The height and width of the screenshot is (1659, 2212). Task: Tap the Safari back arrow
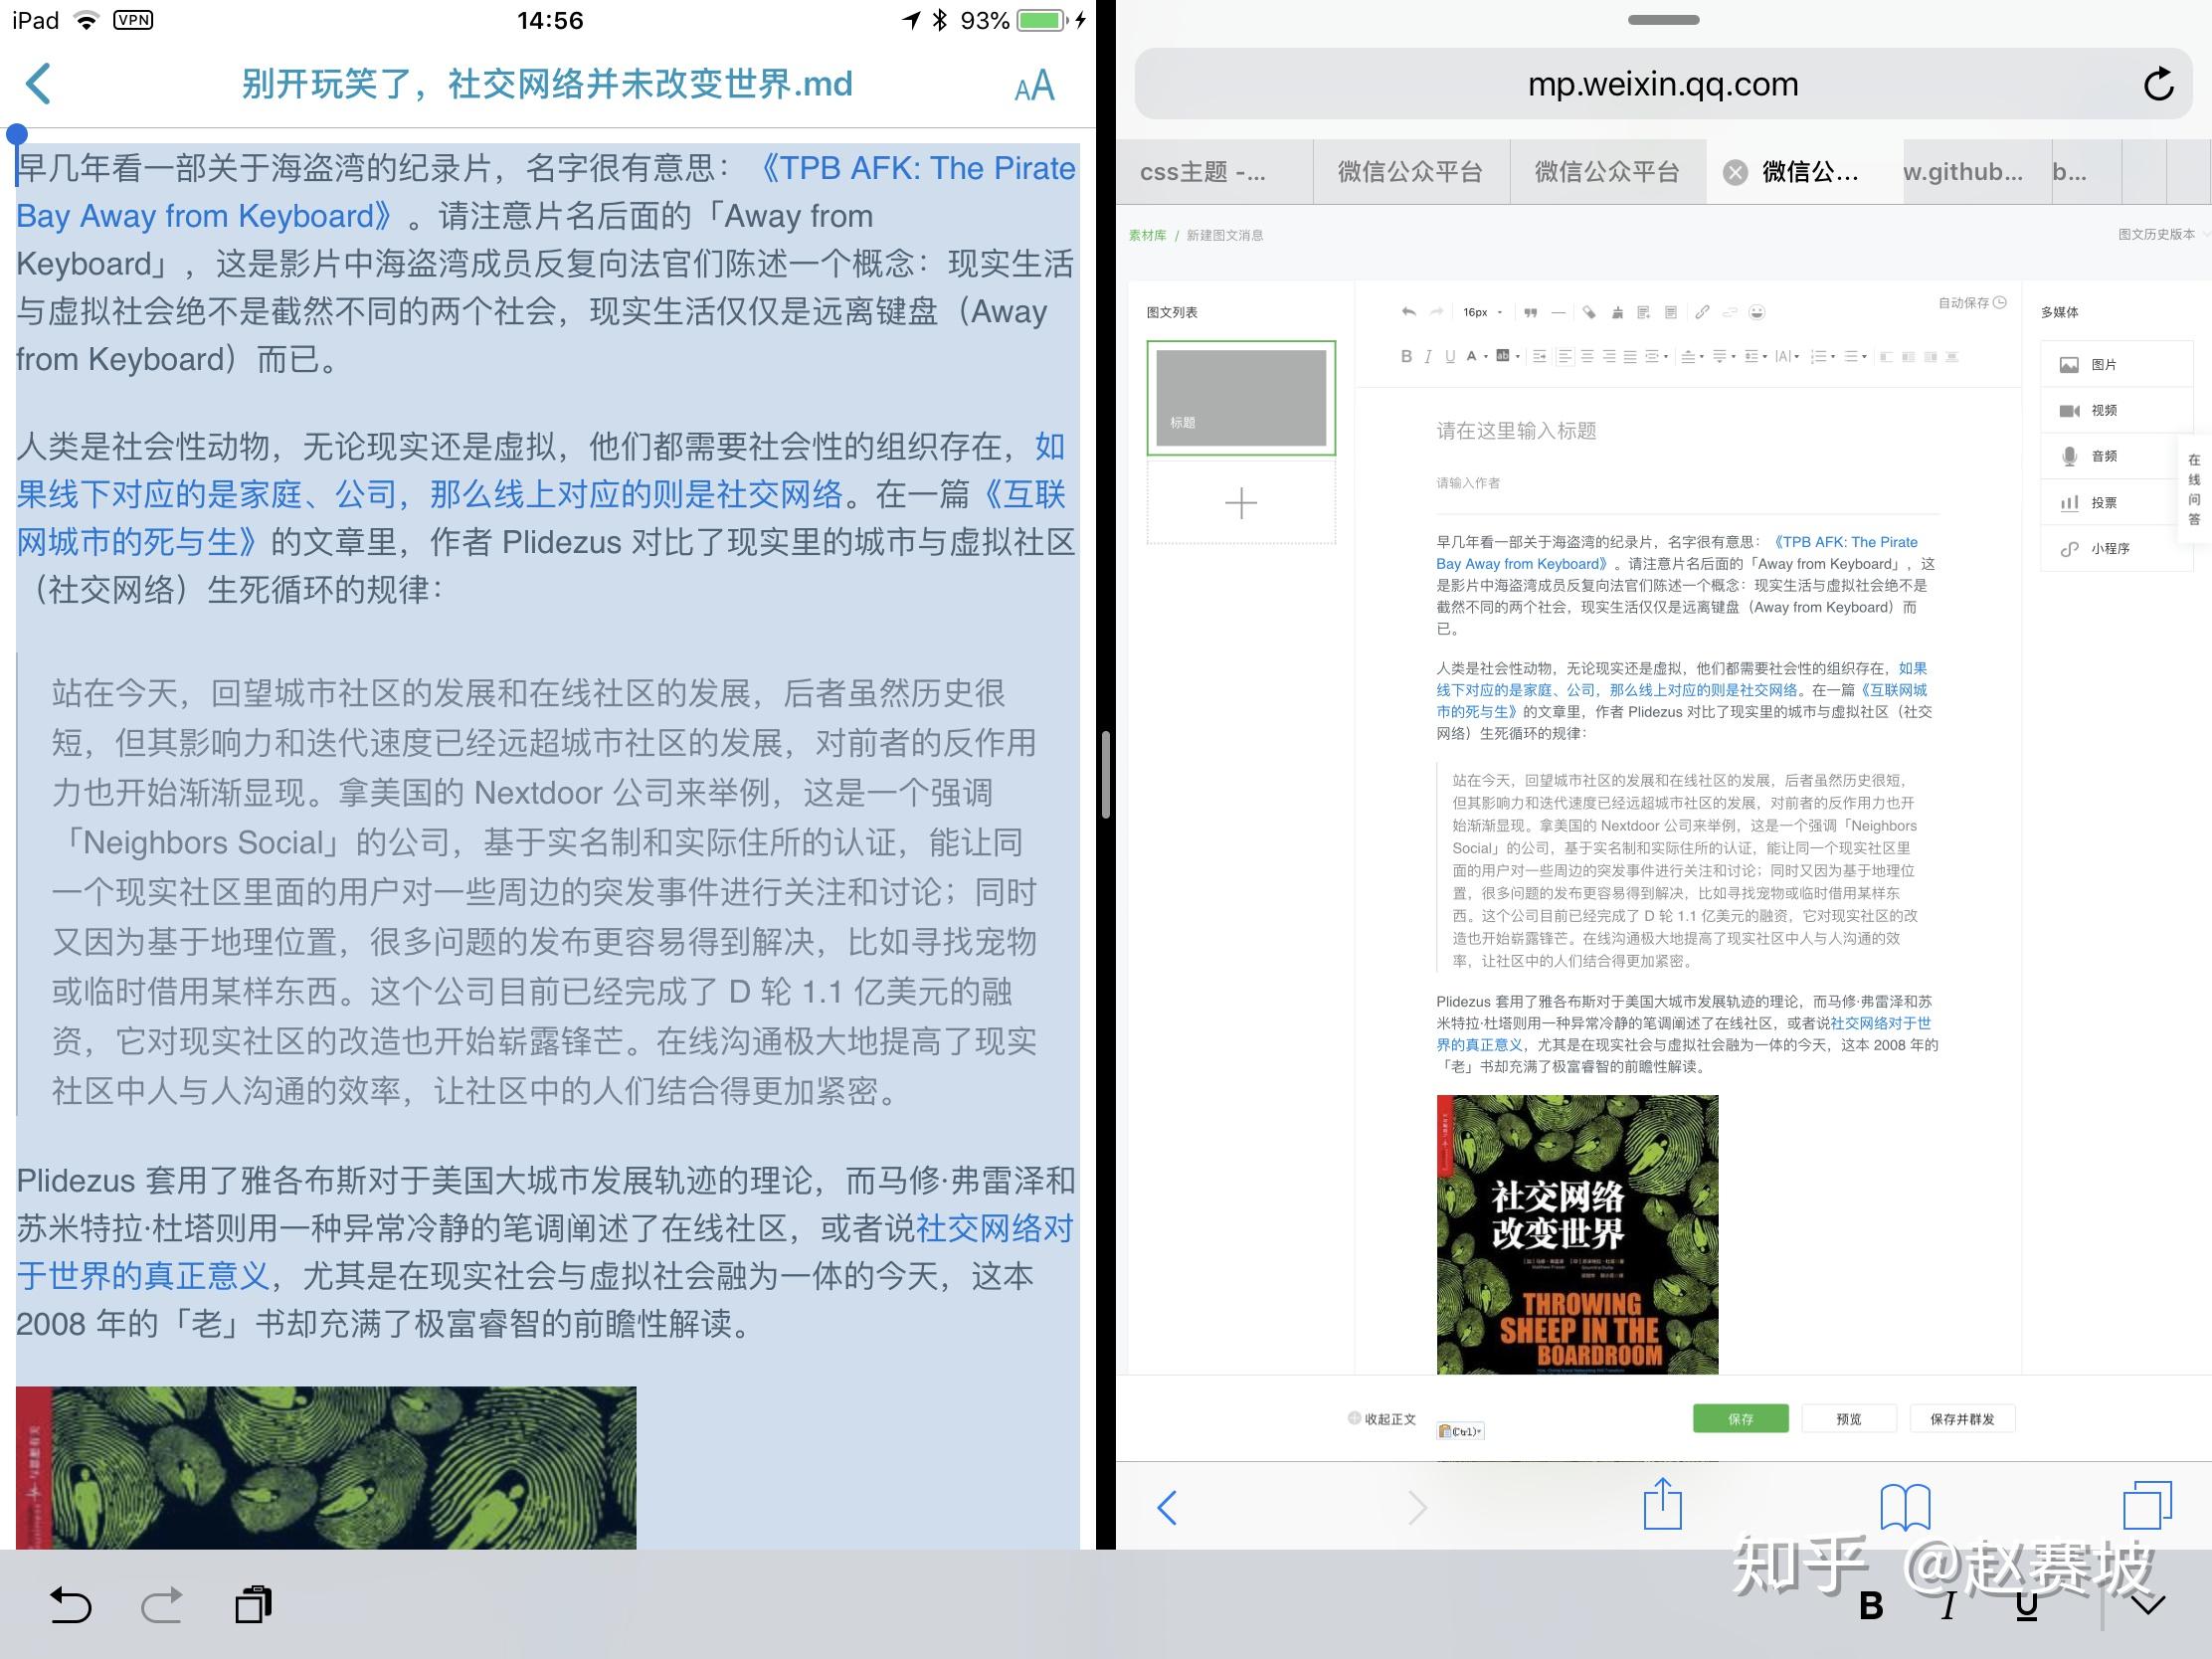[1167, 1507]
